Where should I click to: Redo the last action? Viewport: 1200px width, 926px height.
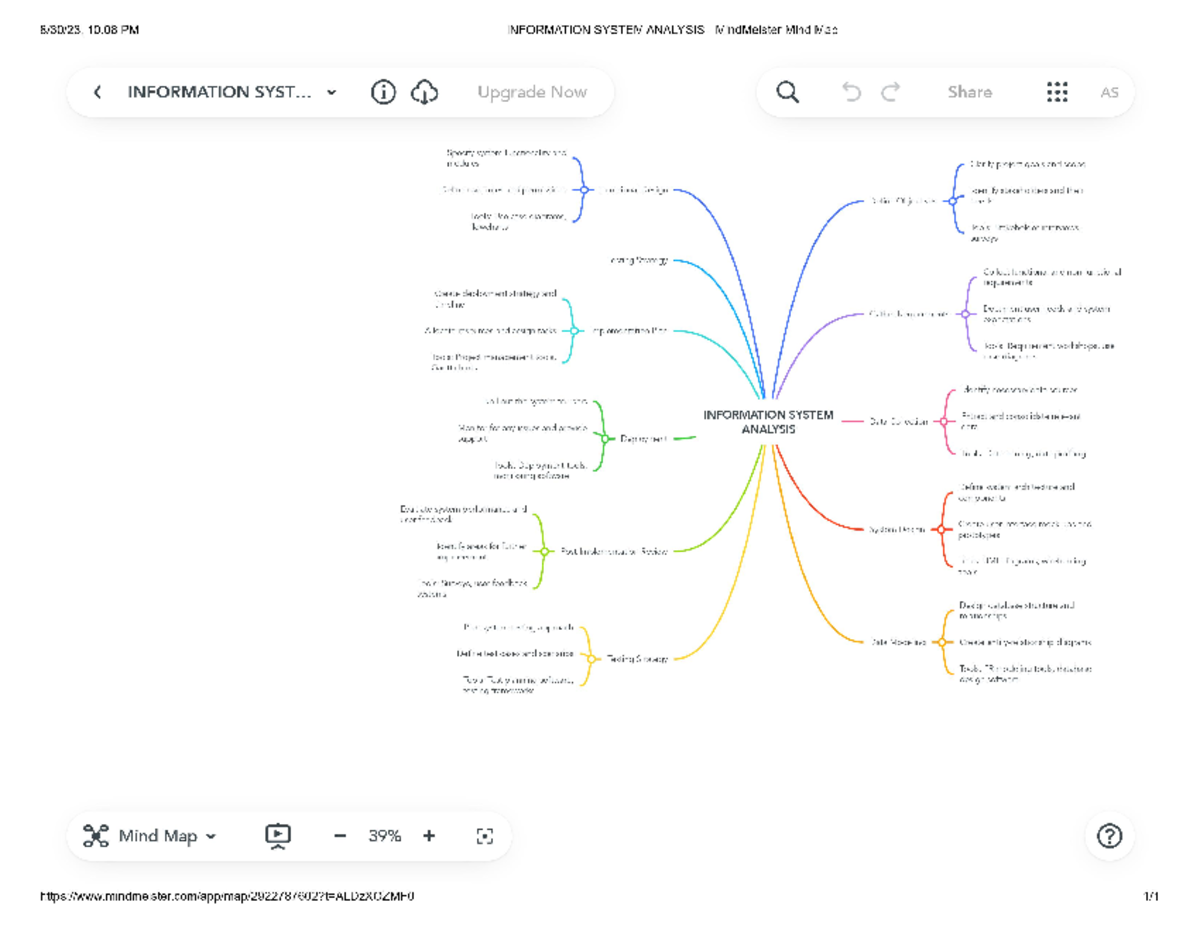890,92
